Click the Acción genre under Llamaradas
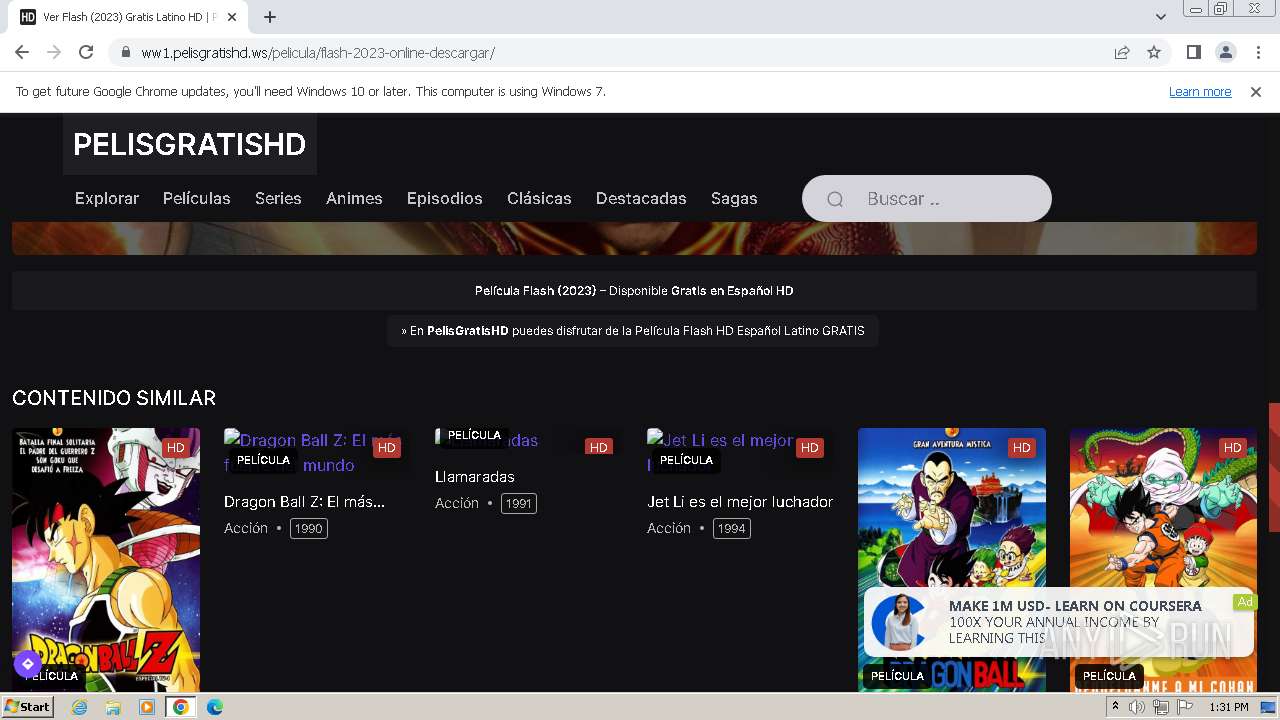The height and width of the screenshot is (720, 1280). point(457,503)
